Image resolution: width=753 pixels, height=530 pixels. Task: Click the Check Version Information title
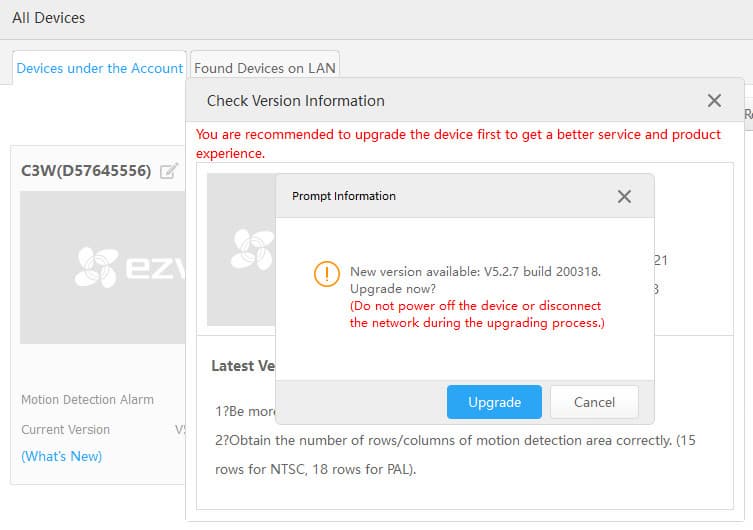pyautogui.click(x=296, y=100)
